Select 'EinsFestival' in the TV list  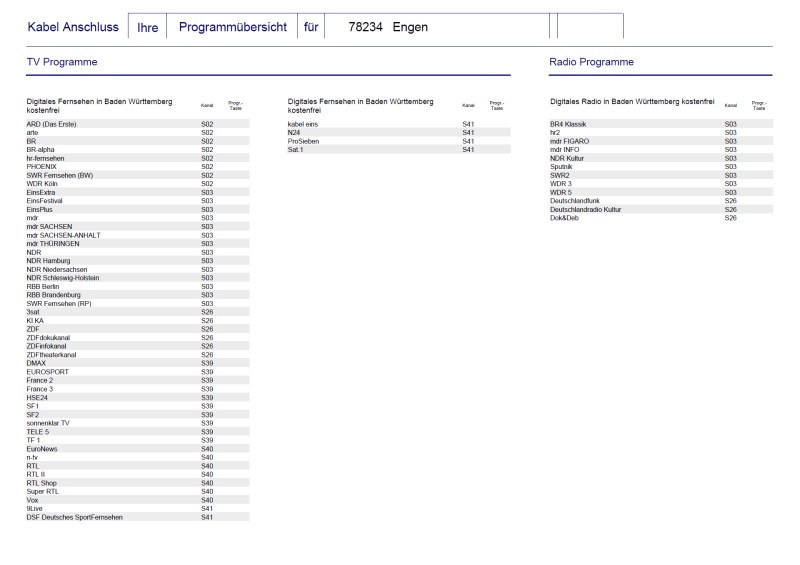138,201
